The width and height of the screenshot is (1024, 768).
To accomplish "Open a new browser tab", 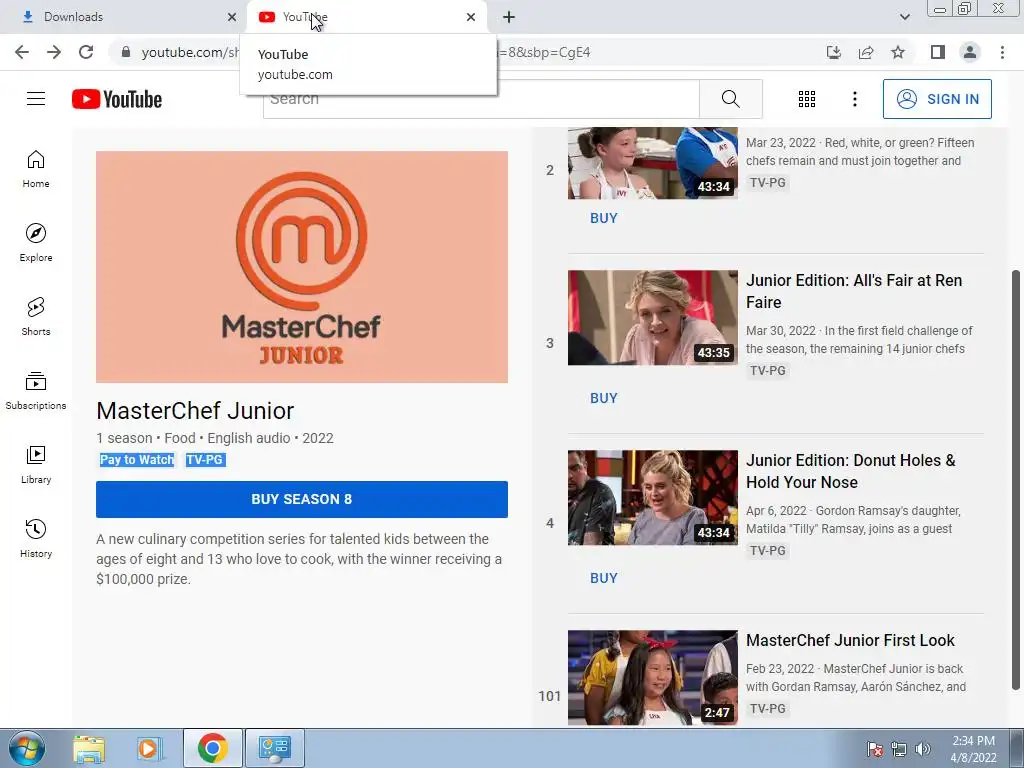I will point(509,17).
